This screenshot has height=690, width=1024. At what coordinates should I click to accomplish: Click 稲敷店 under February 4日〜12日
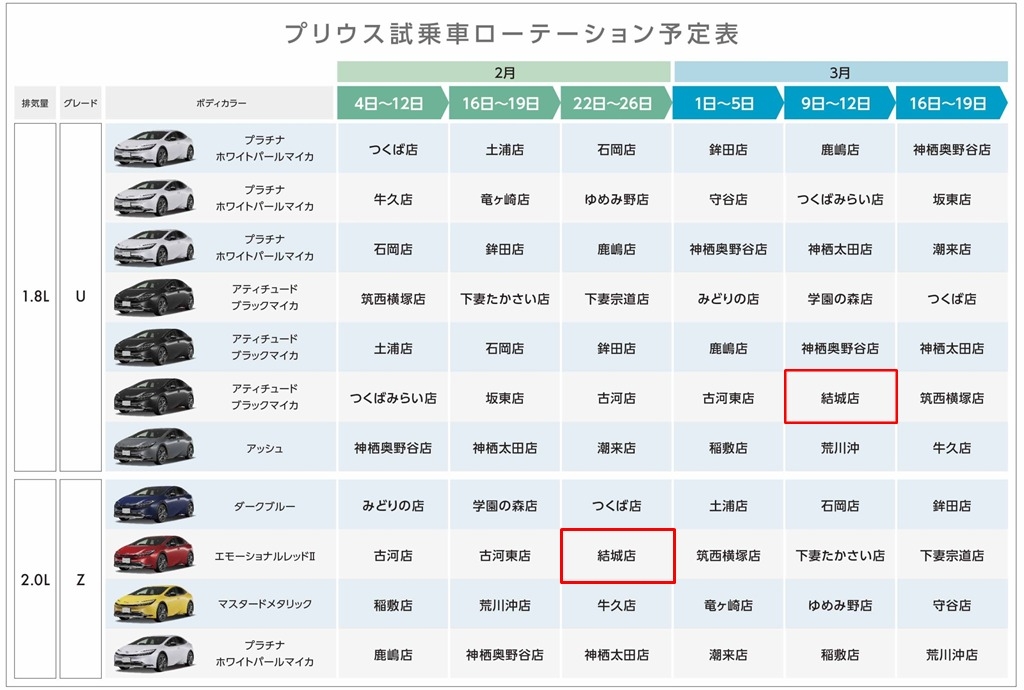click(x=392, y=605)
